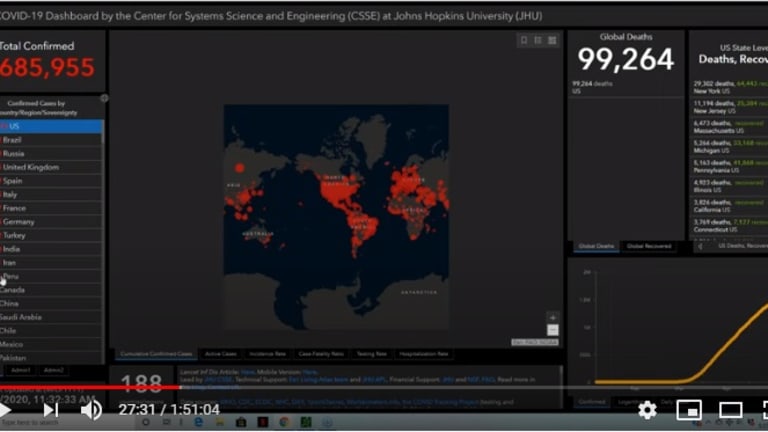Viewport: 768px width, 432px height.
Task: Select Peru in the country list
Action: pos(51,276)
